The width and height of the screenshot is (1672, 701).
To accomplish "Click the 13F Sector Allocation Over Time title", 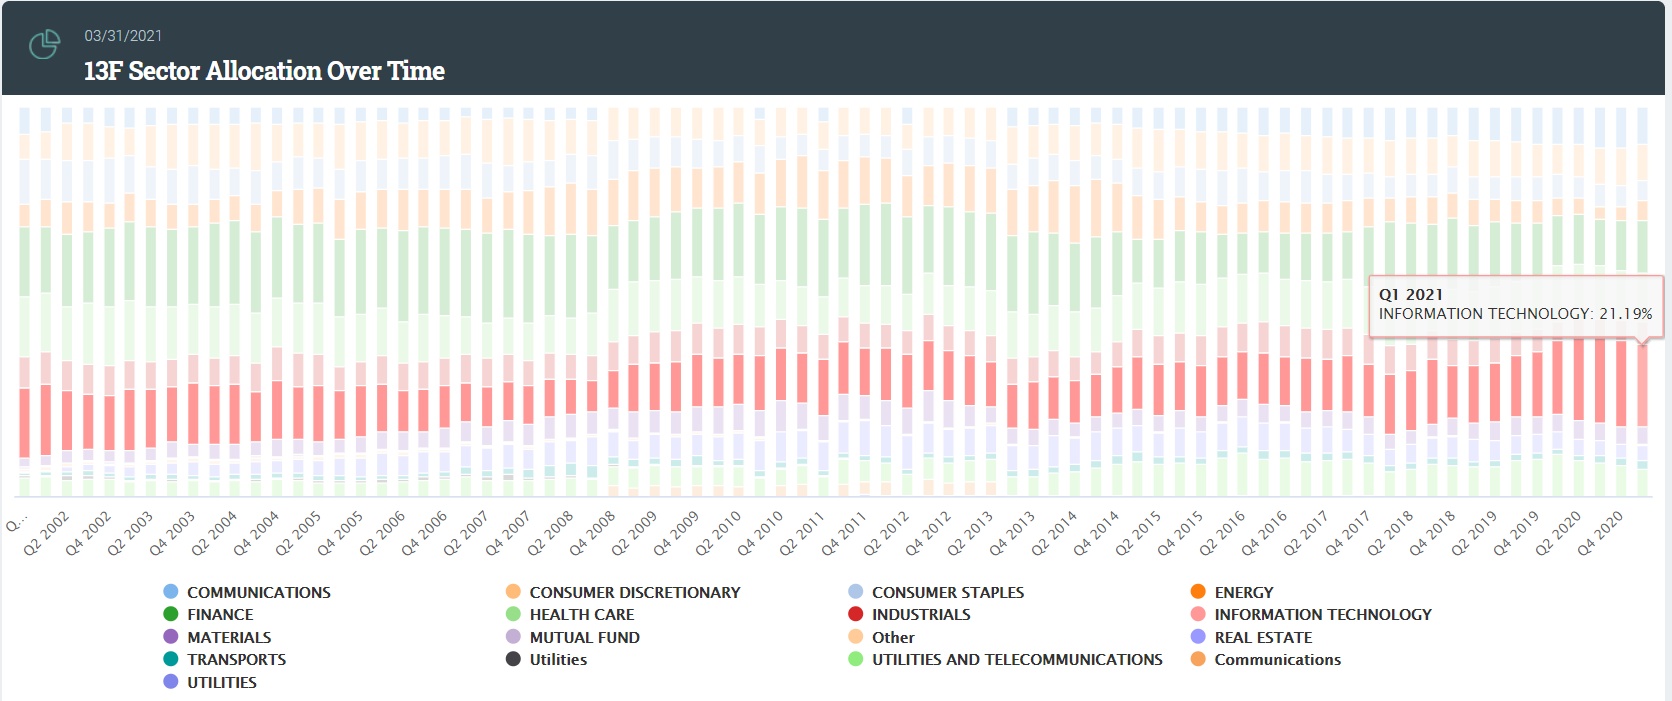I will (x=264, y=71).
